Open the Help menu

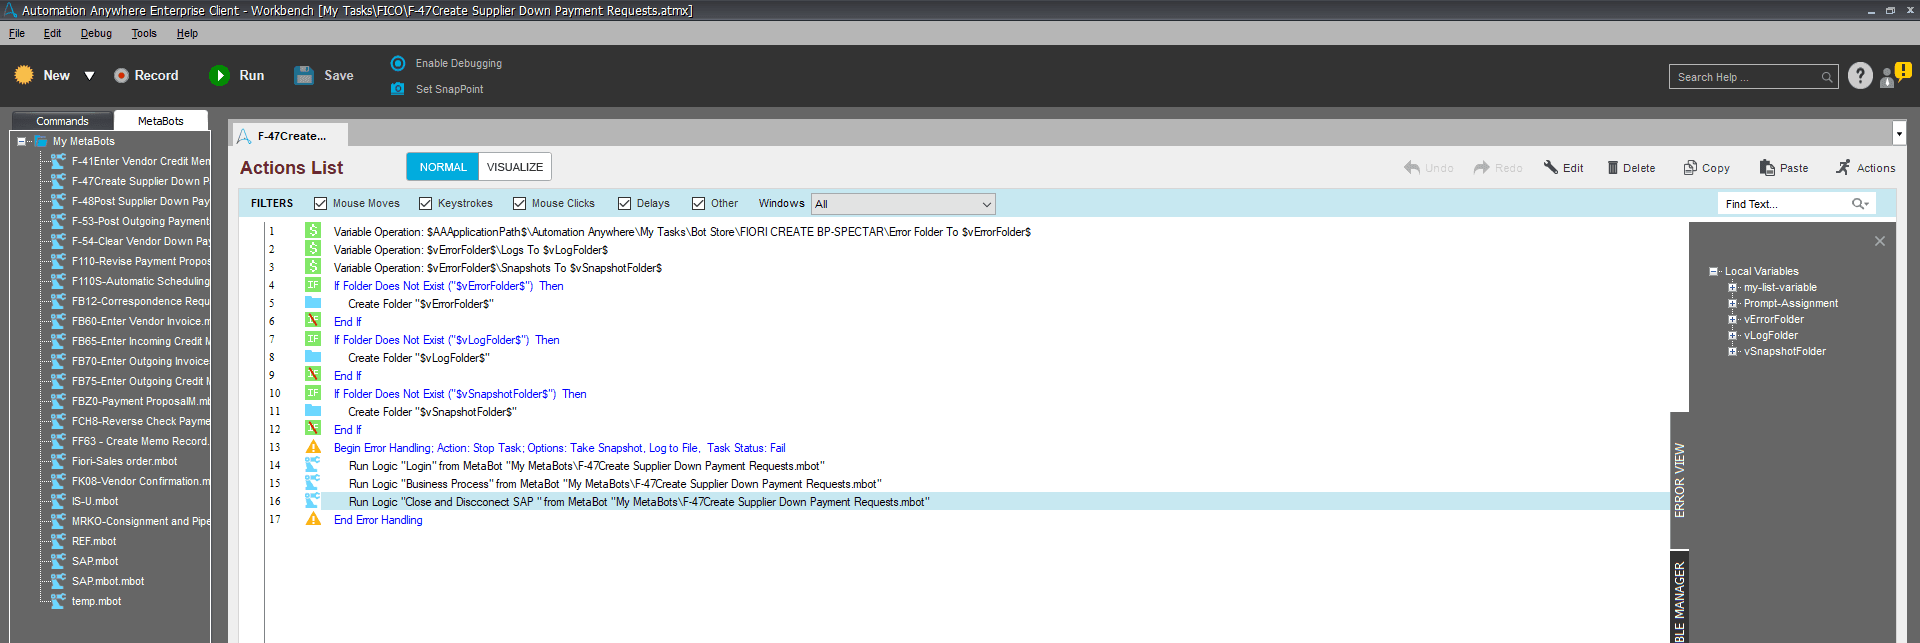(x=187, y=33)
